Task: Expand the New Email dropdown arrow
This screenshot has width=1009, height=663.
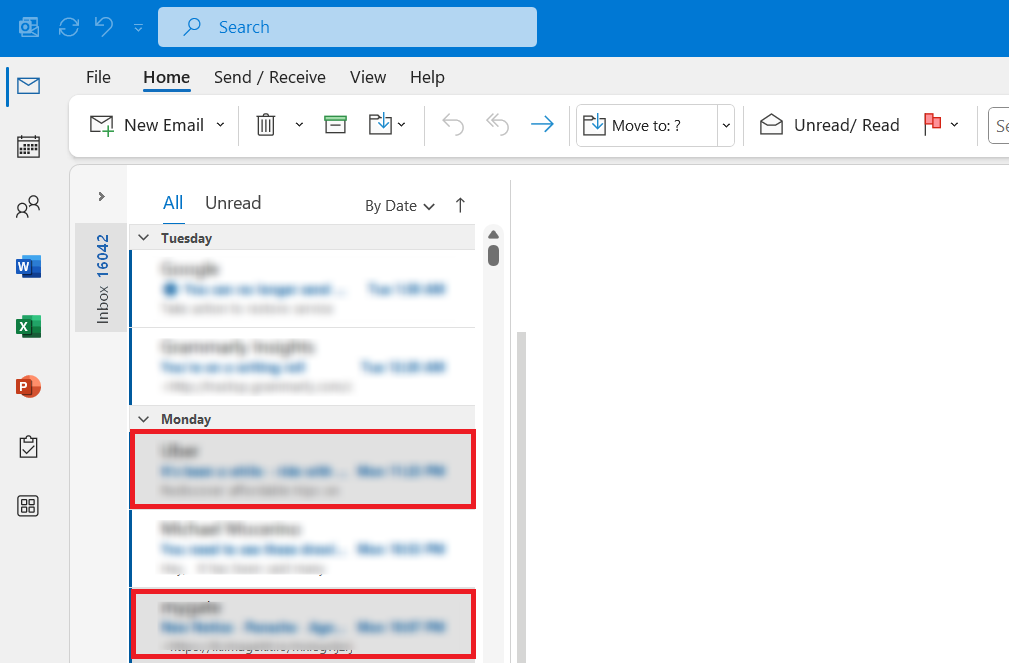Action: (x=221, y=125)
